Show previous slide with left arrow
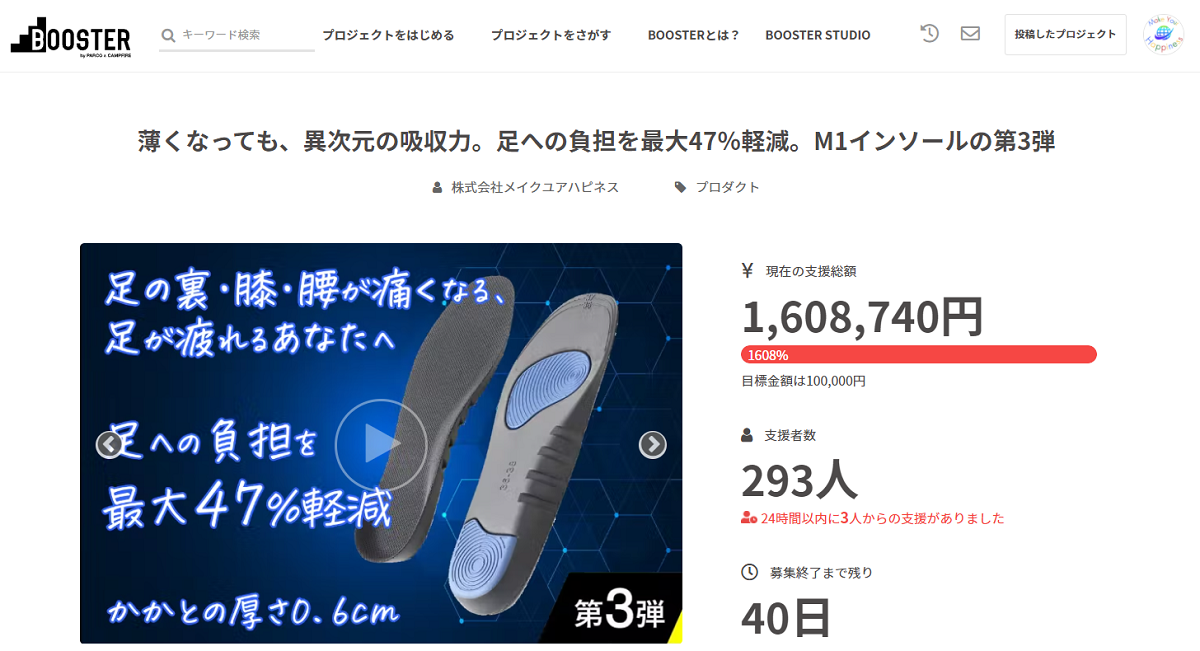 (x=109, y=445)
